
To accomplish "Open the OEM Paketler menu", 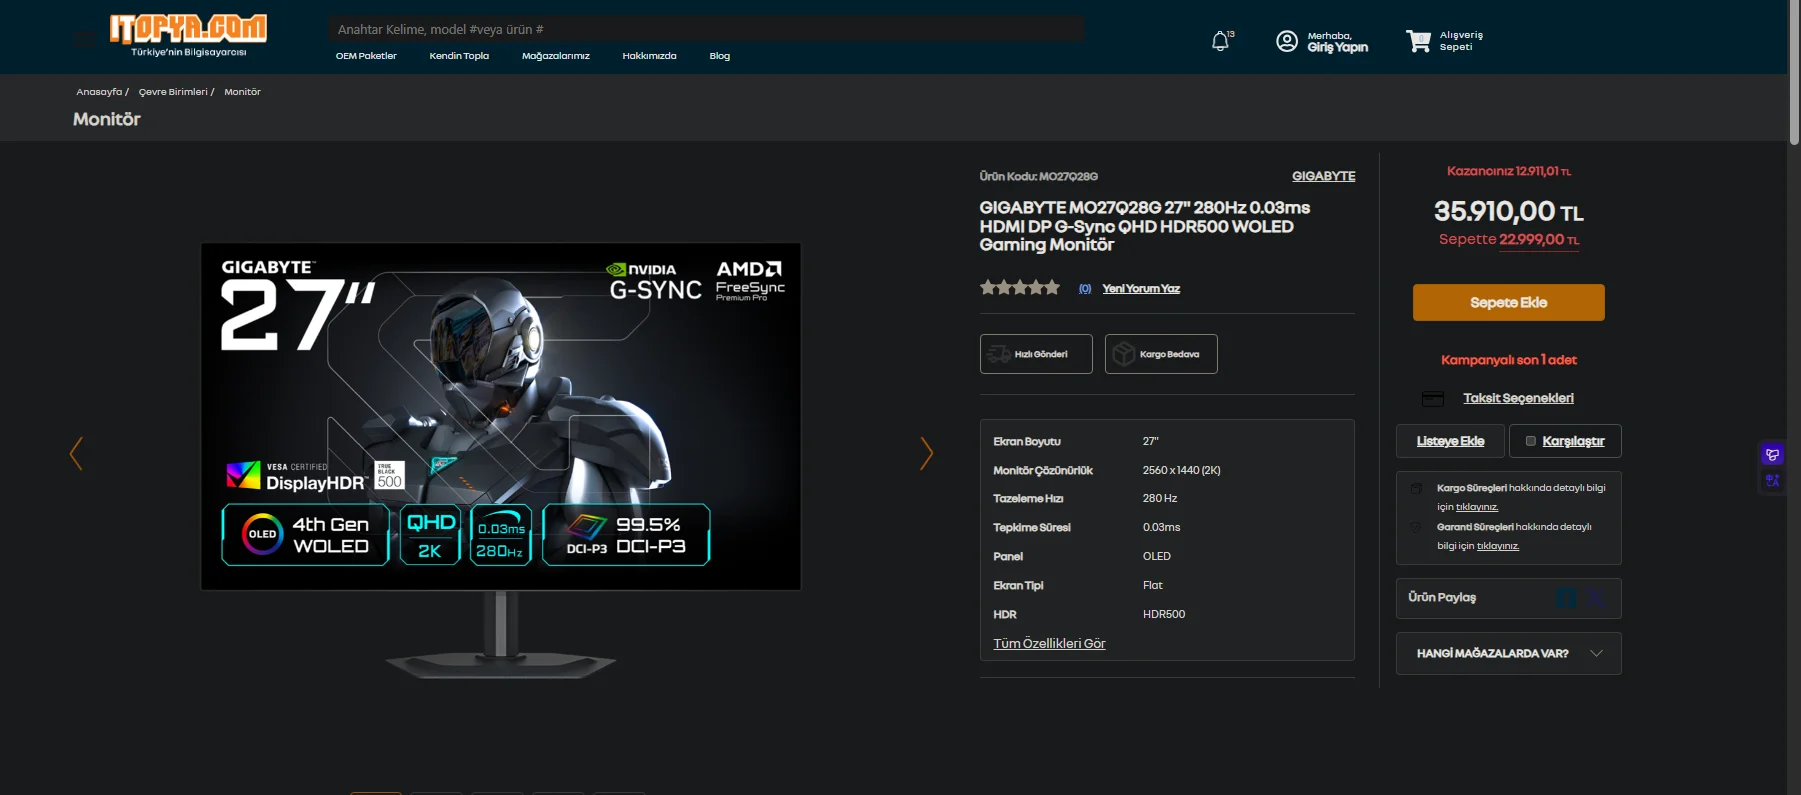I will (366, 56).
